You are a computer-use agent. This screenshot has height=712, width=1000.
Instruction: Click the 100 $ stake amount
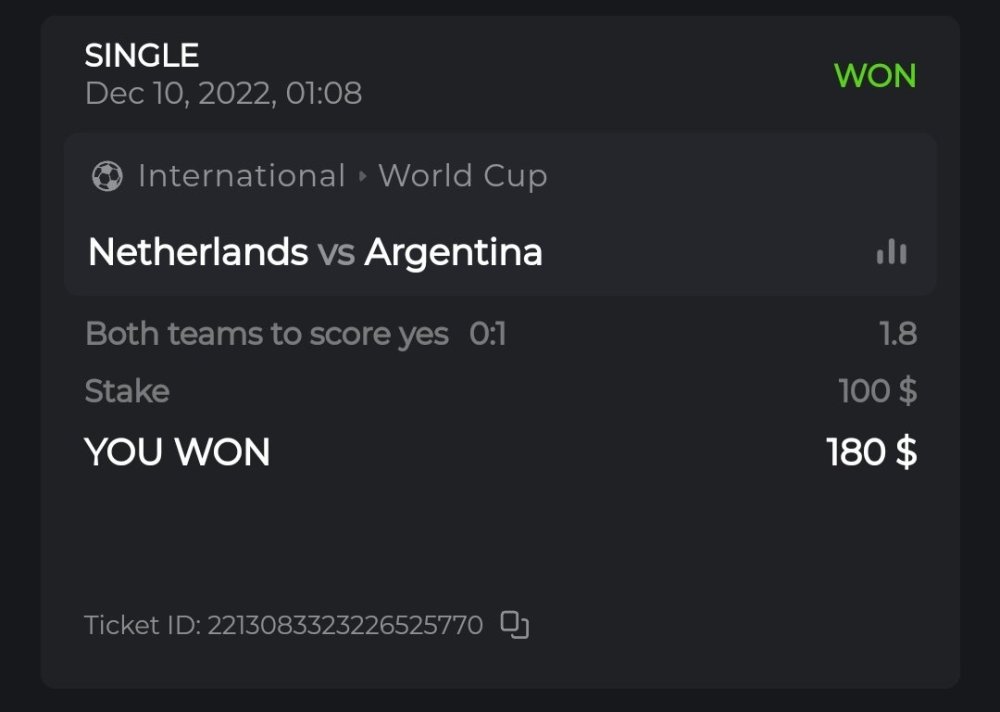click(877, 391)
